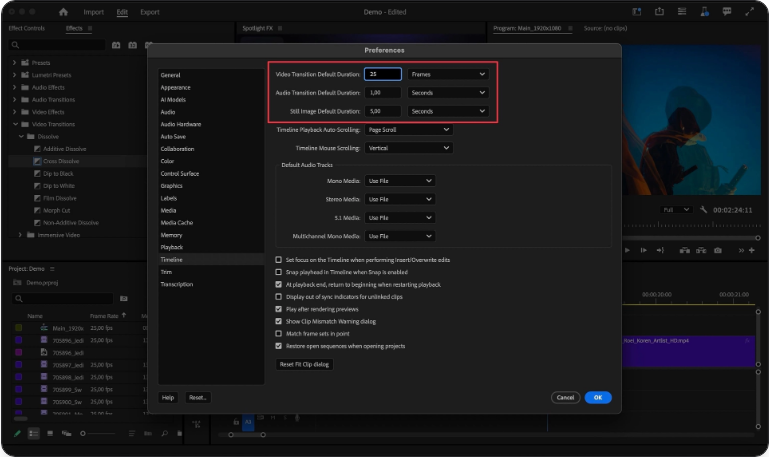
Task: Select the Cross Dissolve transition icon
Action: click(x=36, y=161)
